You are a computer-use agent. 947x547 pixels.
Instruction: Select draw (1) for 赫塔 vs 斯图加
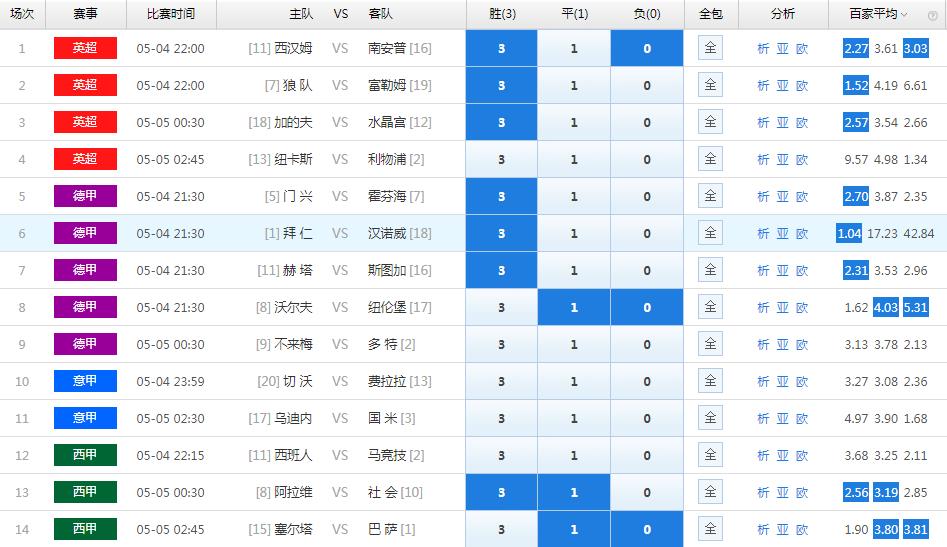574,270
